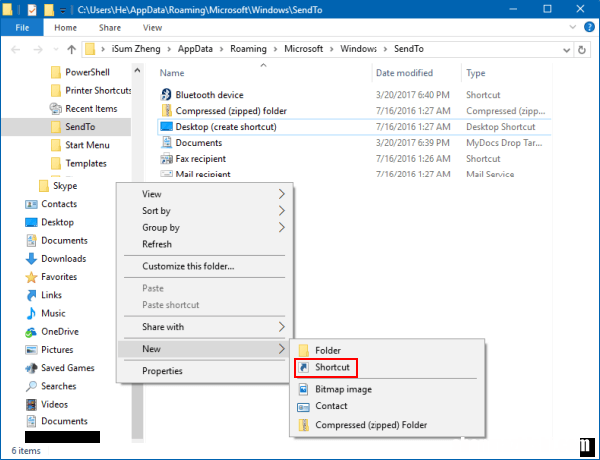
Task: Switch to the View ribbon tab
Action: [152, 28]
